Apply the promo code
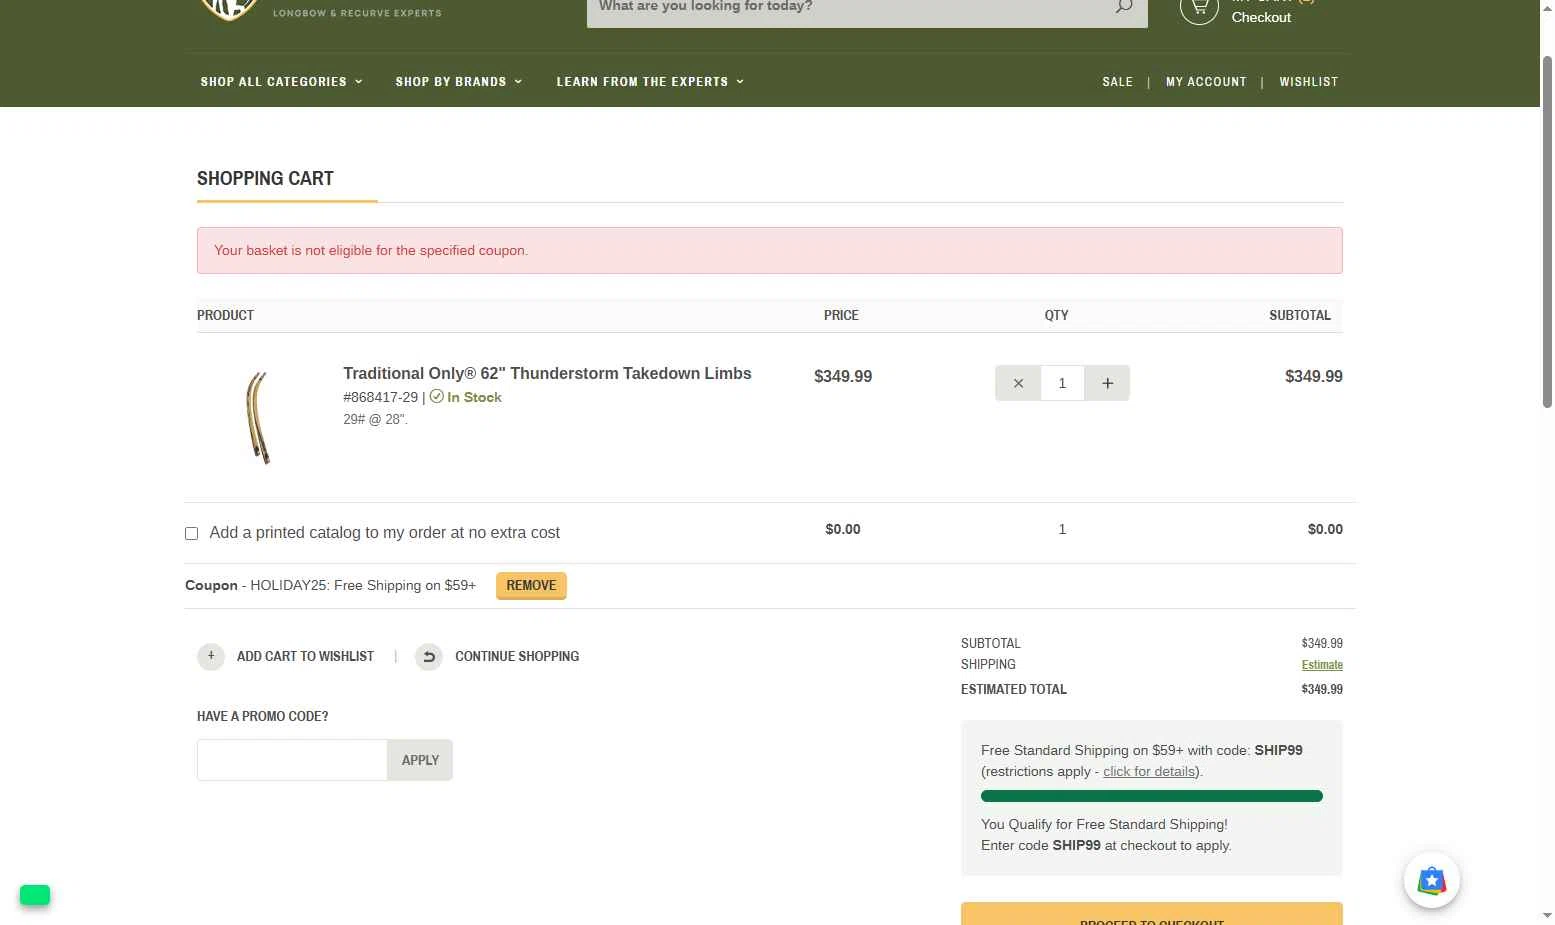 [420, 760]
